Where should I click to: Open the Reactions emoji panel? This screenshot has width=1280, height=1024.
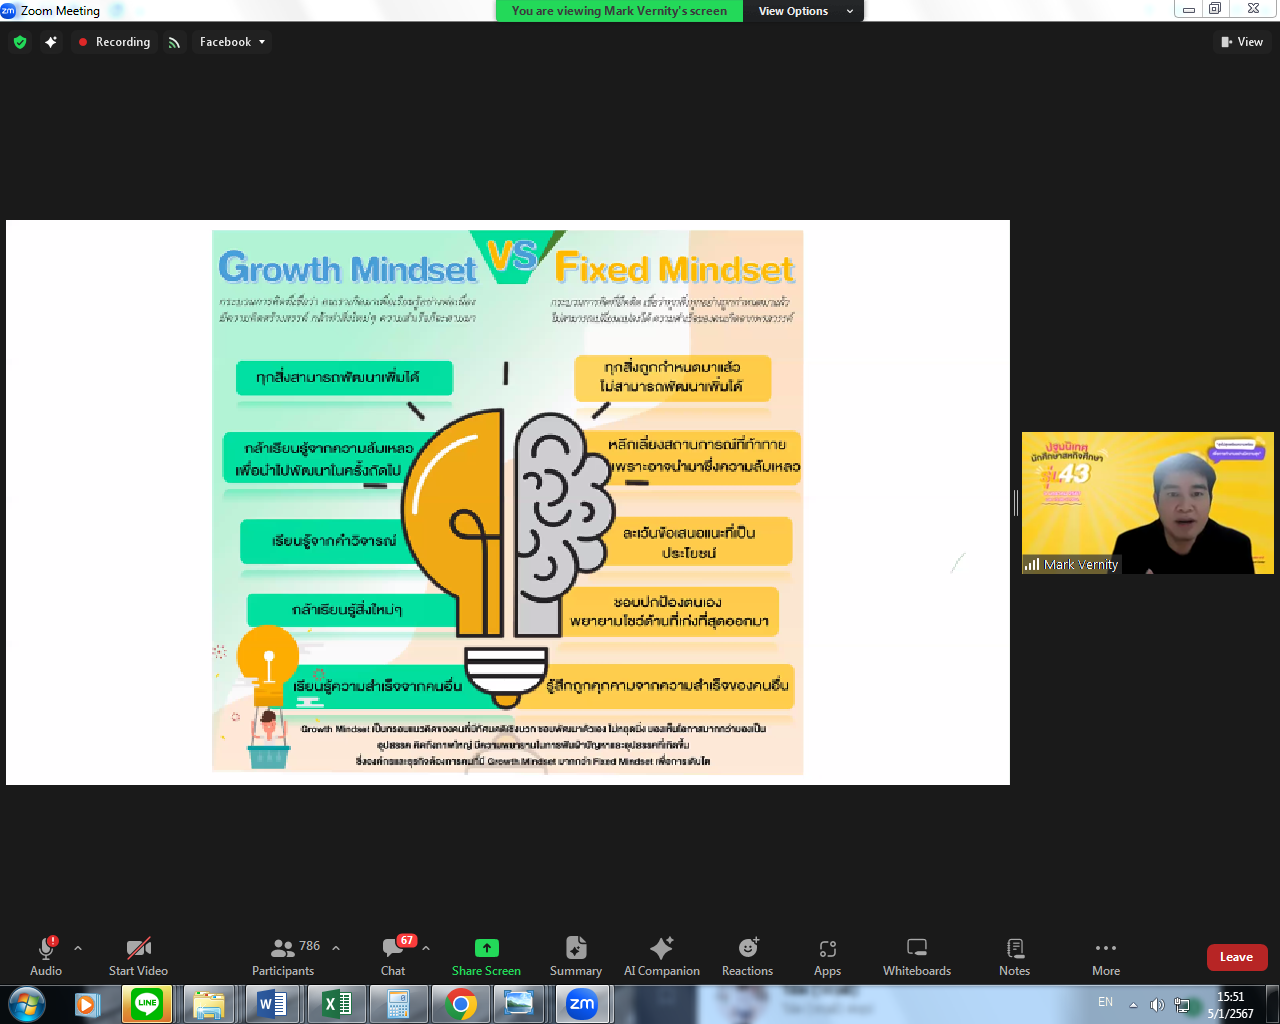click(747, 956)
